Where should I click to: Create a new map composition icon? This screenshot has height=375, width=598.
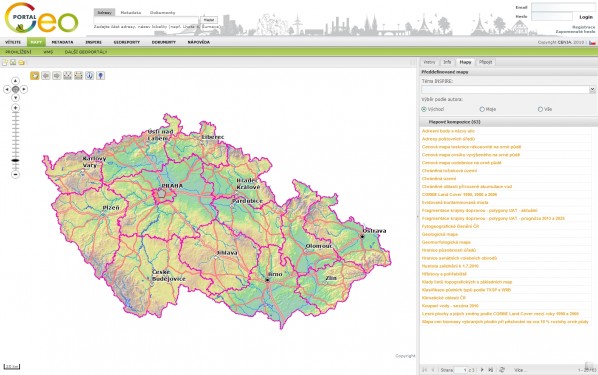[x=5, y=62]
